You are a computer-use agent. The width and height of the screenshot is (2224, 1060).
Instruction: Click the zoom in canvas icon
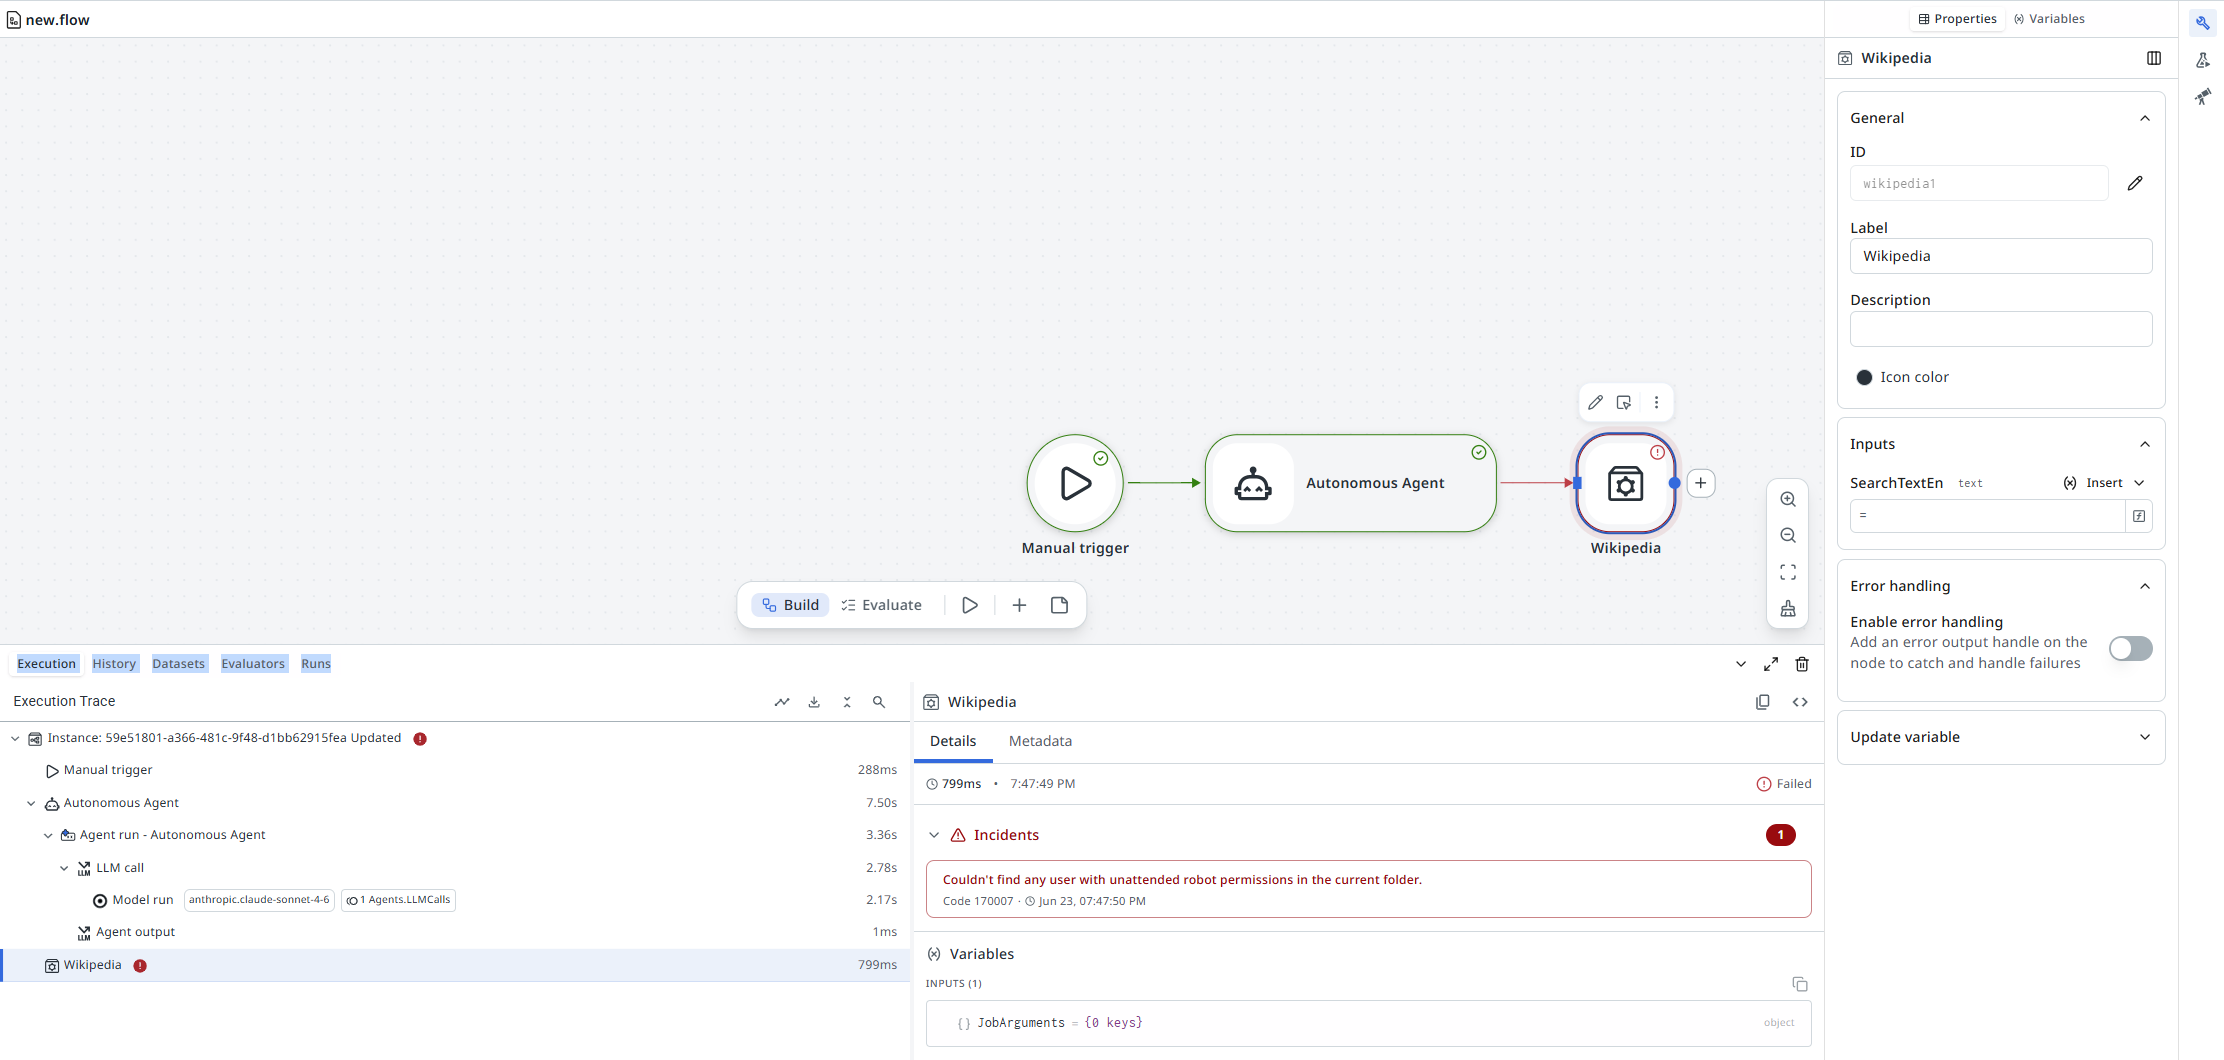(x=1788, y=499)
